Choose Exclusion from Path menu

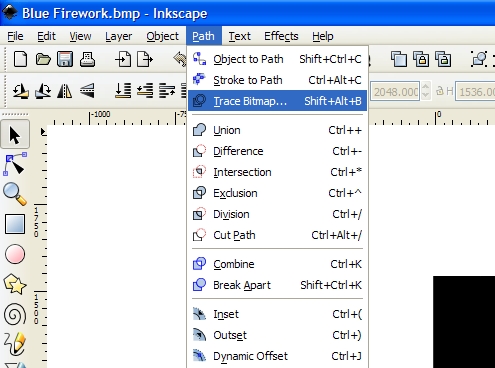click(x=277, y=193)
